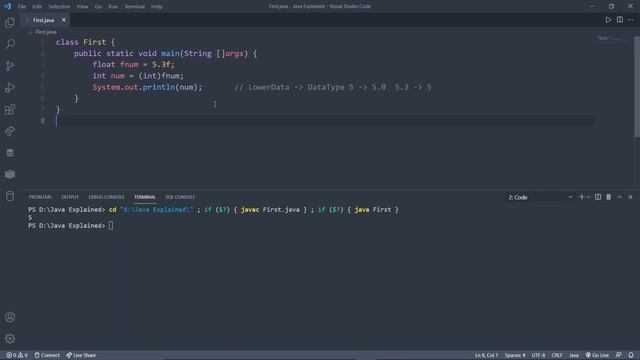Open the stacked-layers sidebar icon
This screenshot has height=360, width=640.
pos(10,174)
